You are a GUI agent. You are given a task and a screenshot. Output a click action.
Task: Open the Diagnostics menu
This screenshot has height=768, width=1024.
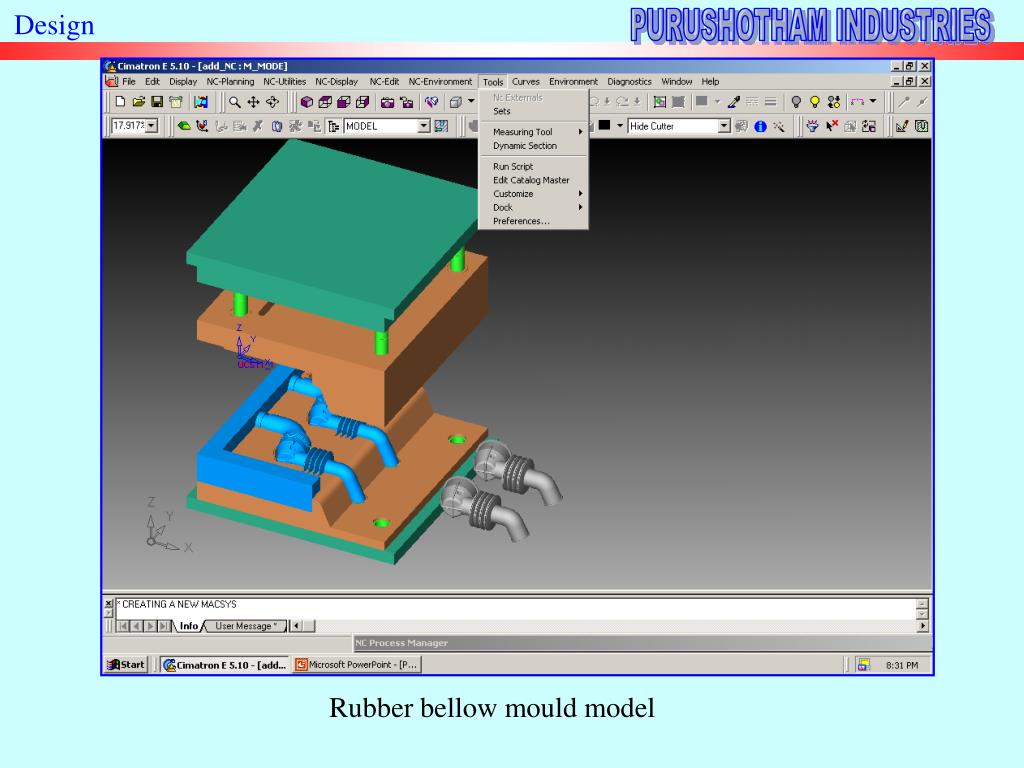(630, 82)
